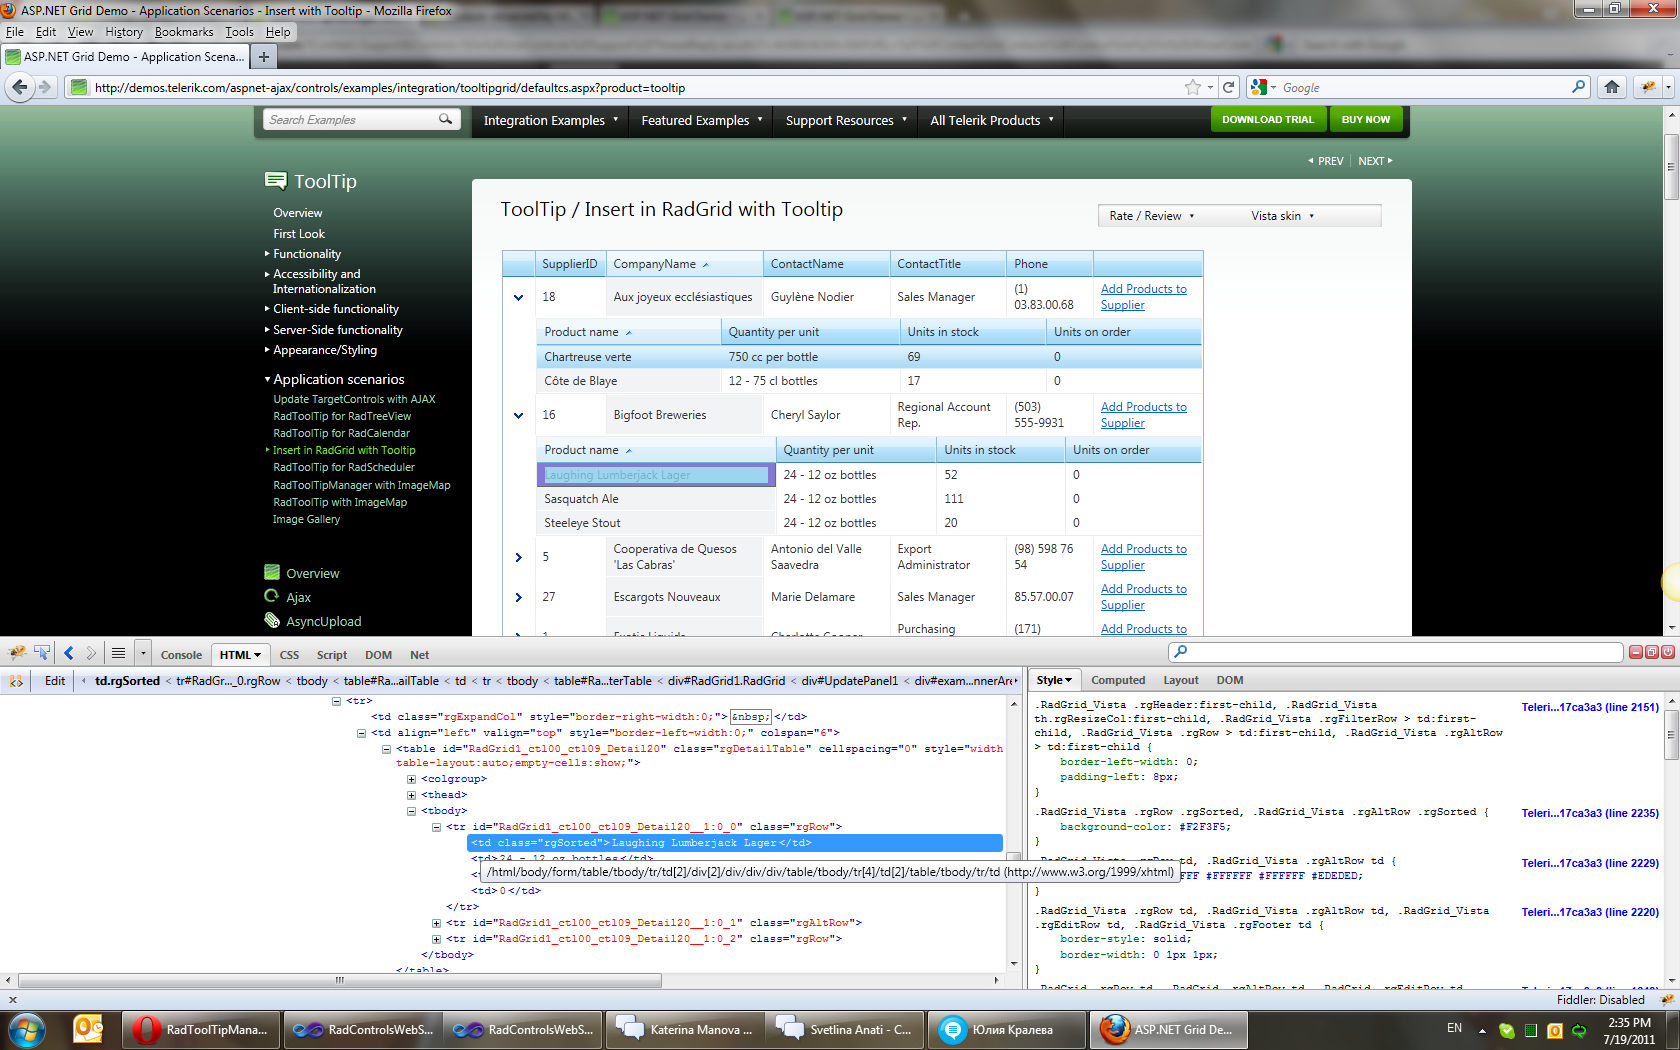
Task: Open the Featured Examples dropdown menu
Action: coord(702,120)
